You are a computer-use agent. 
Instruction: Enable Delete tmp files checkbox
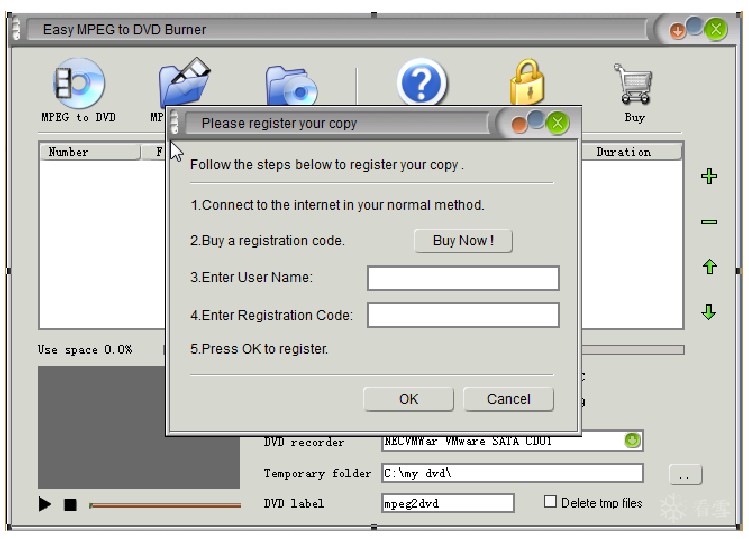(x=550, y=502)
